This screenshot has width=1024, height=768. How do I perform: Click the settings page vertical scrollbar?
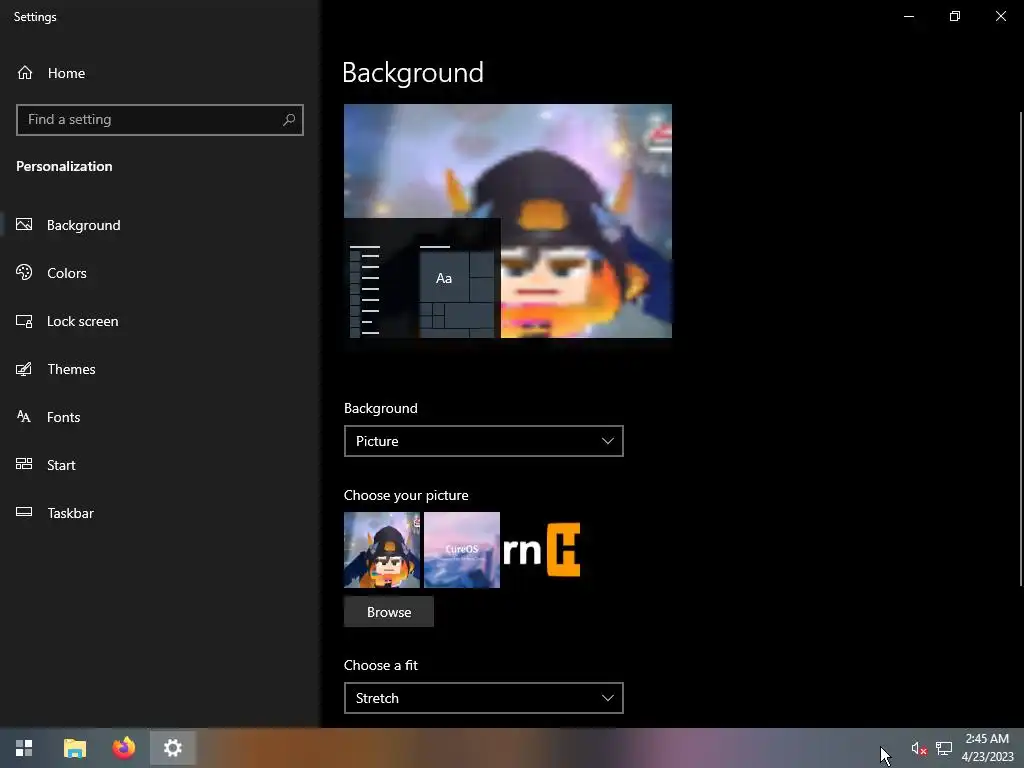click(x=1021, y=349)
